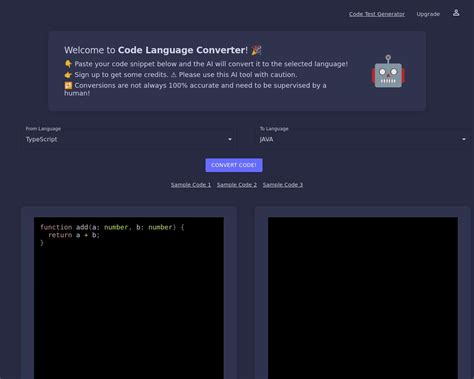Load Sample Code 1
The height and width of the screenshot is (379, 474).
pos(191,185)
